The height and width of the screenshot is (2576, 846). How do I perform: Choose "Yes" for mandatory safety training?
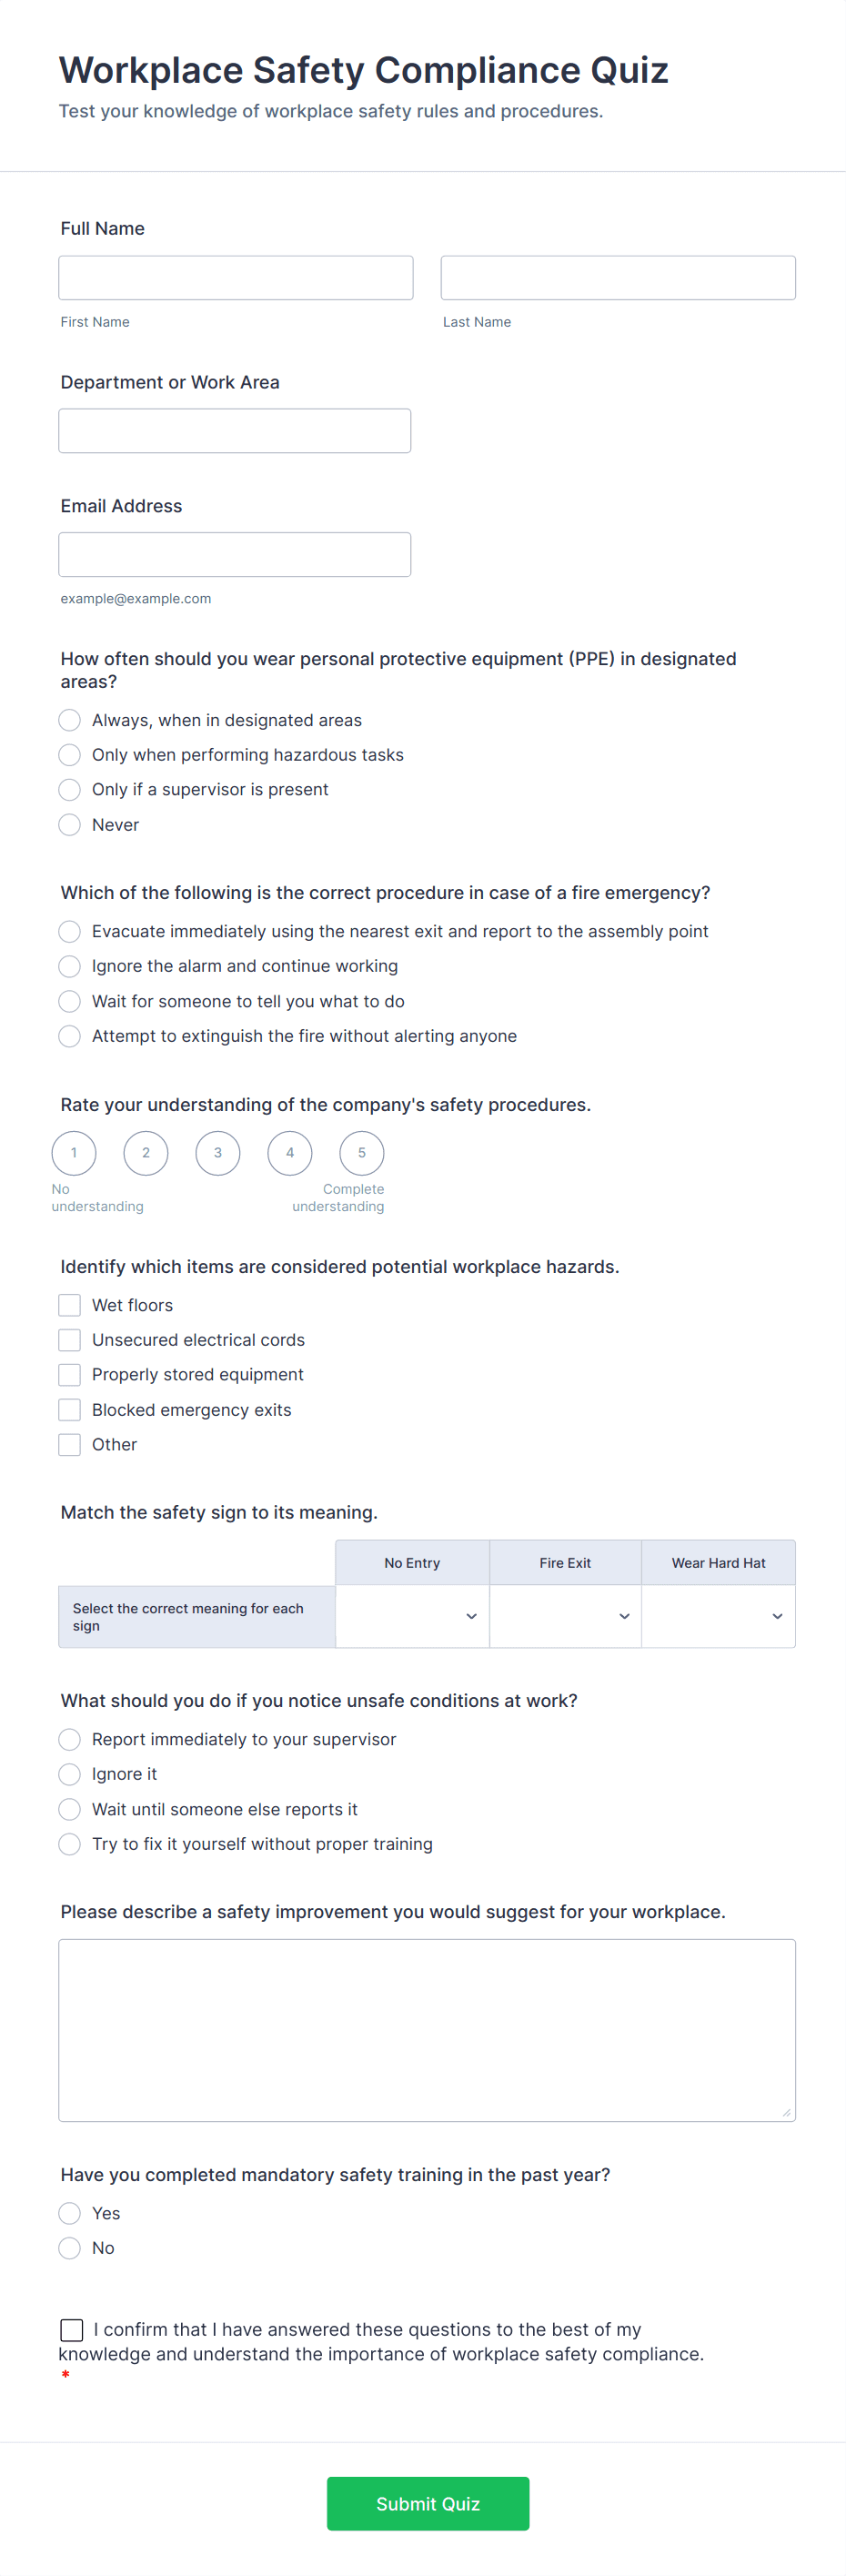(69, 2212)
